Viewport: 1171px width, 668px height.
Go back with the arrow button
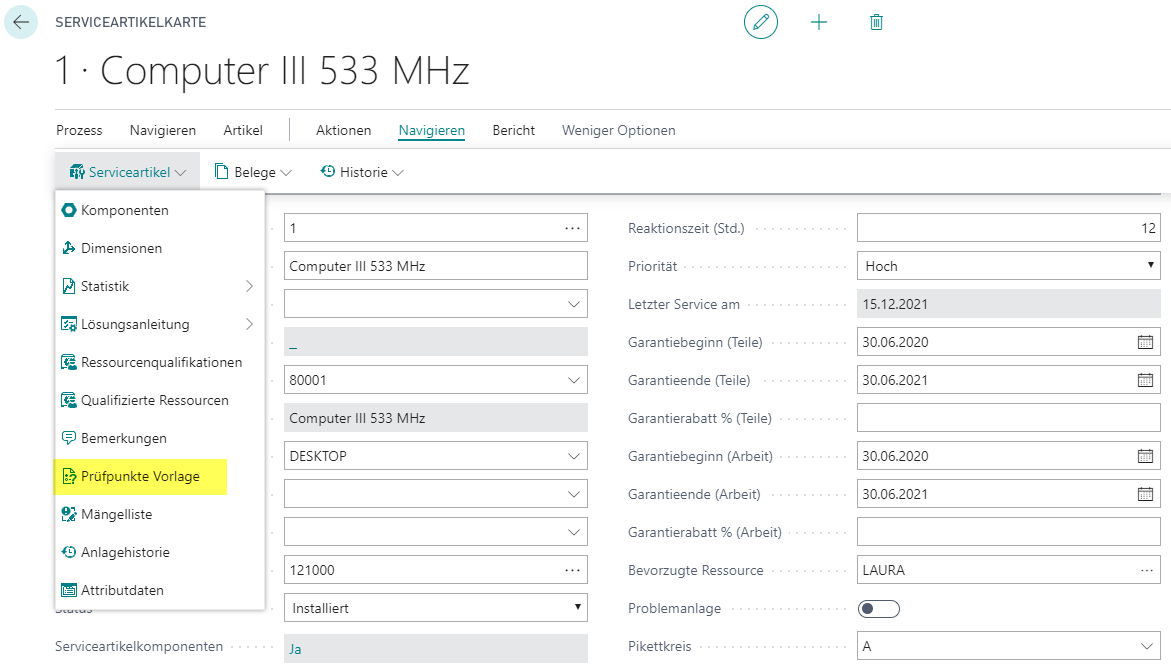tap(21, 22)
